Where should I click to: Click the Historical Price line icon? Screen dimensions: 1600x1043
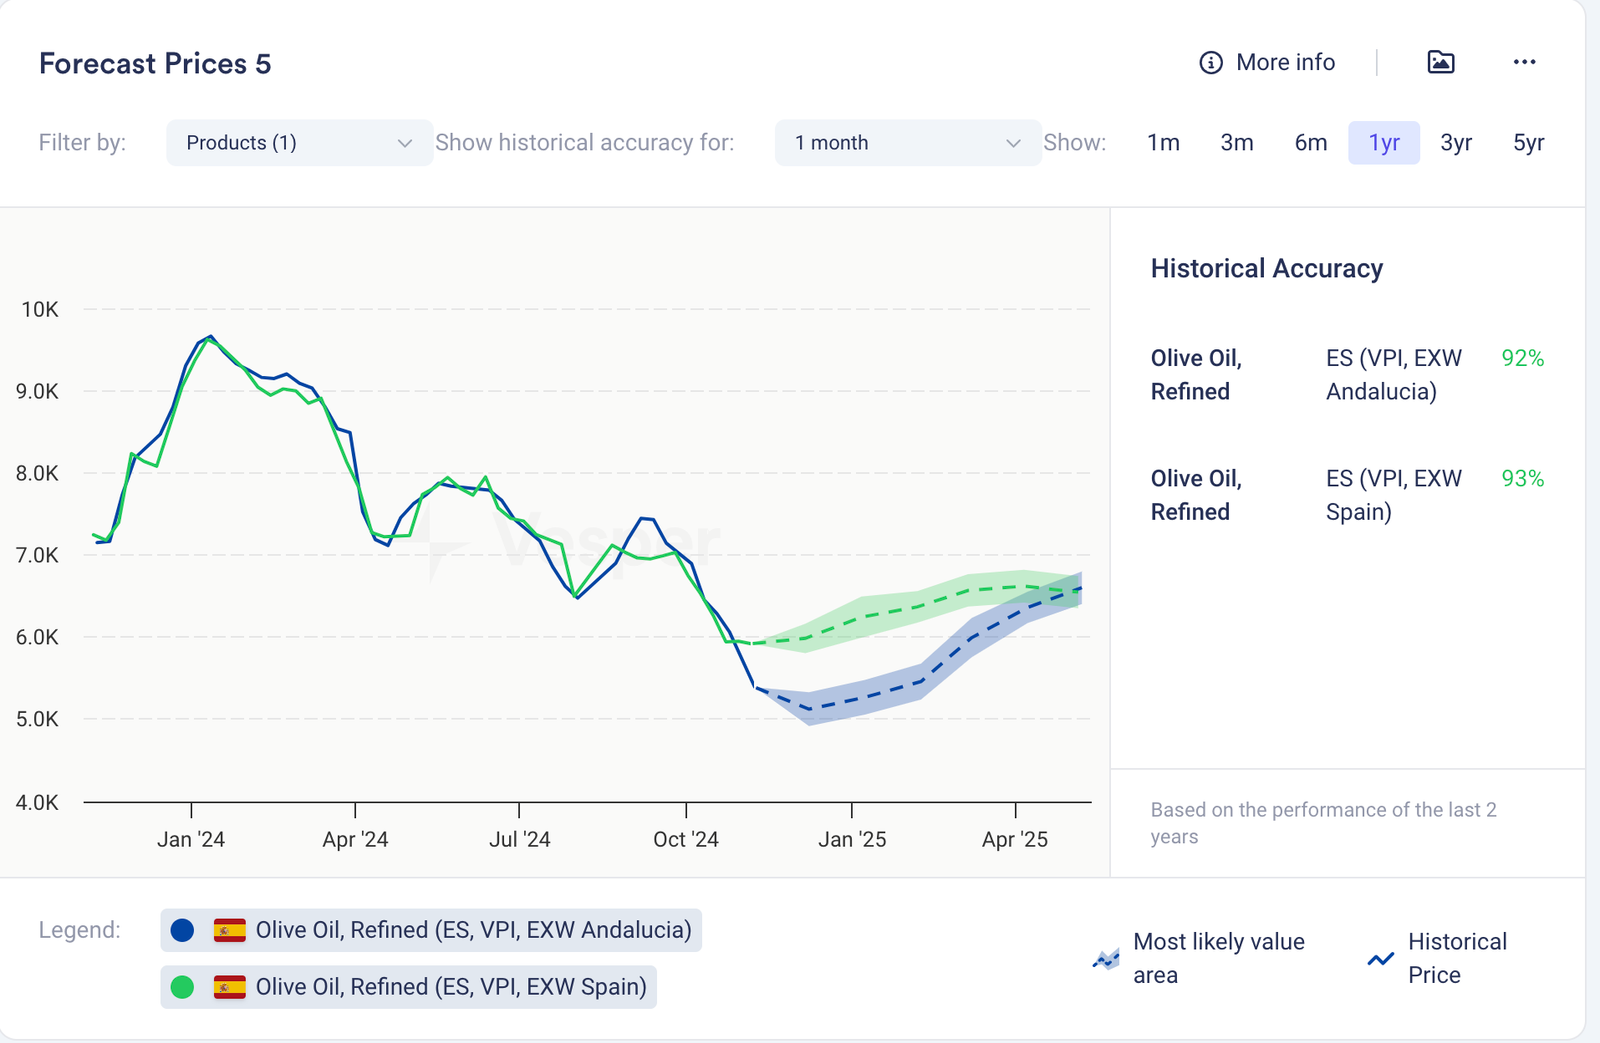click(x=1380, y=959)
